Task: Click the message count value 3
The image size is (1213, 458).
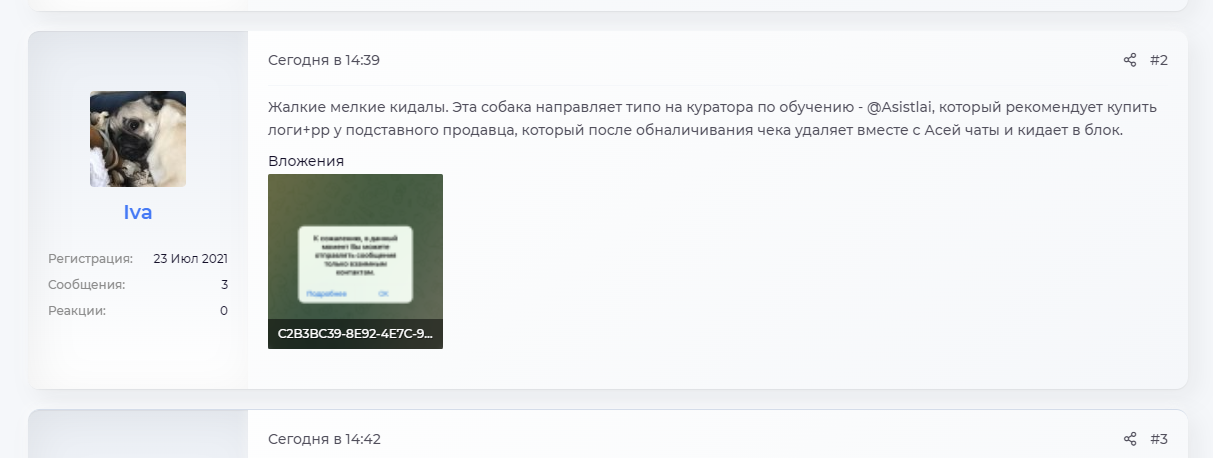Action: [x=225, y=285]
